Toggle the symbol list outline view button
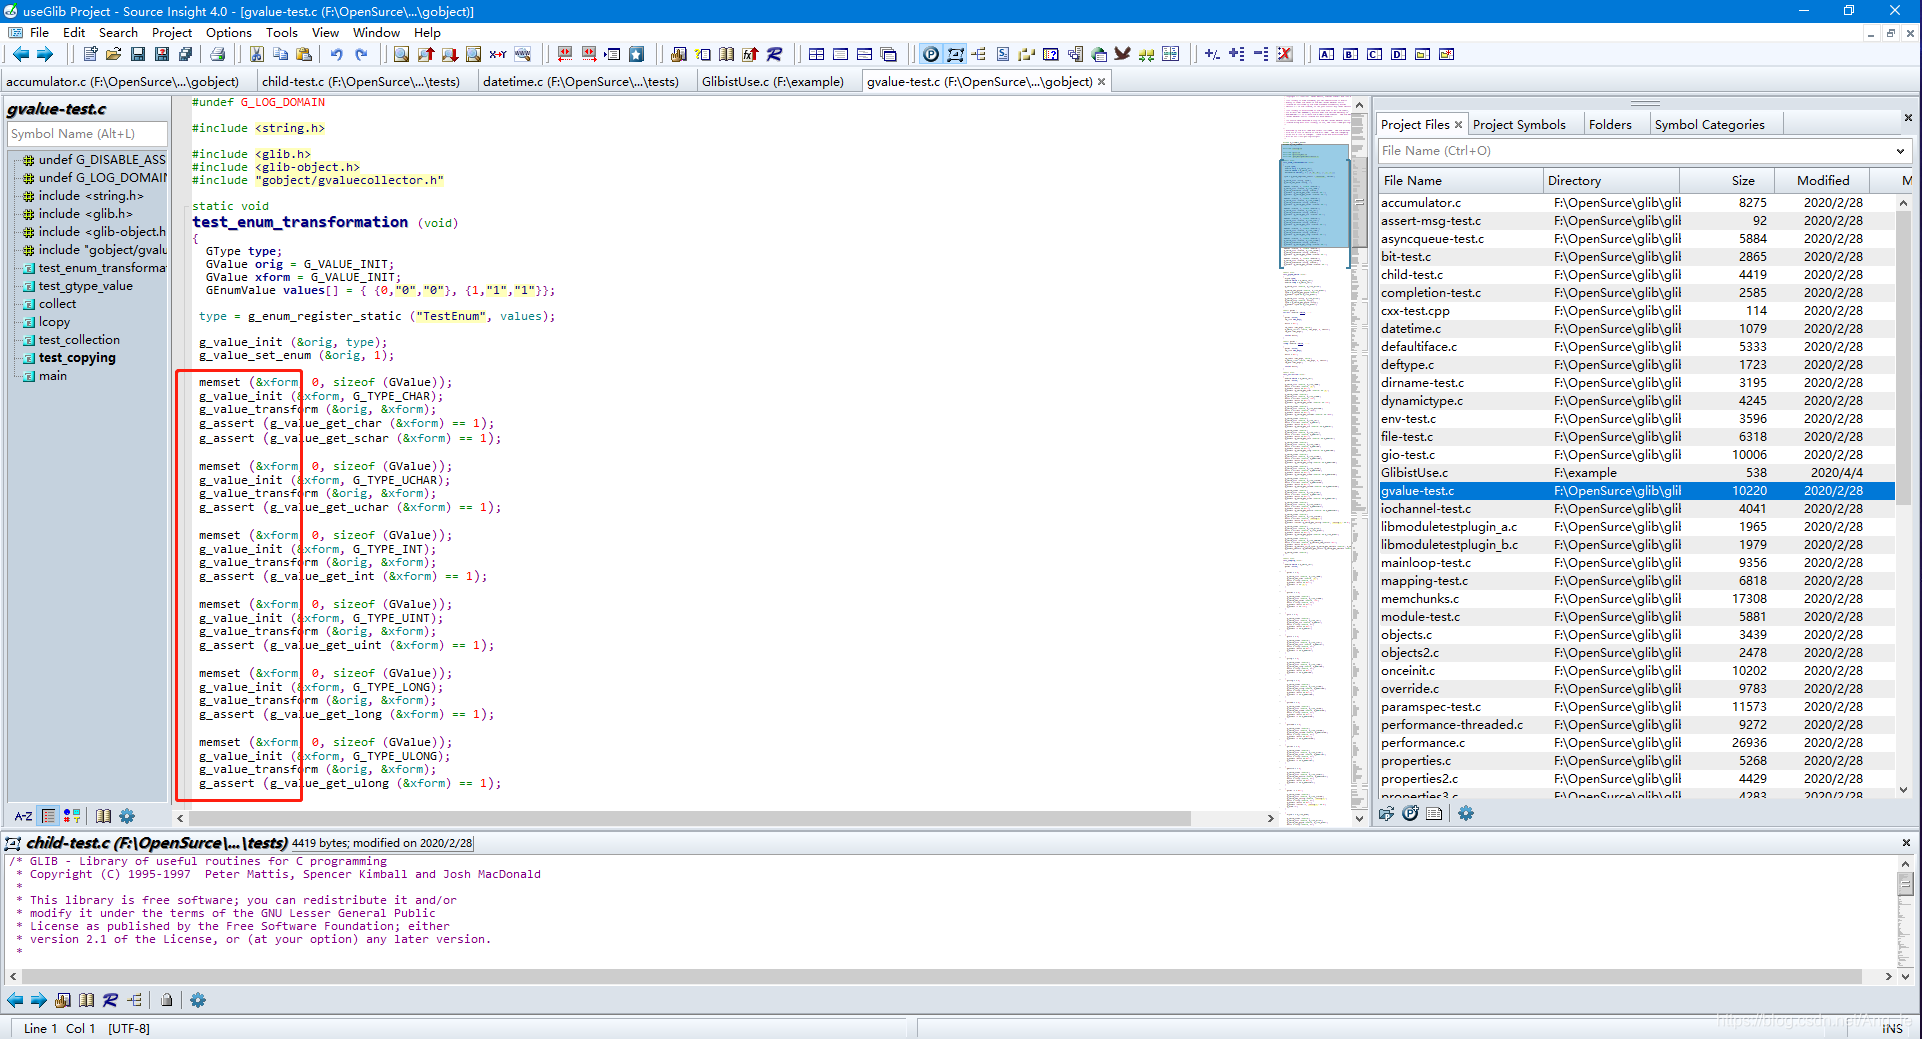Image resolution: width=1922 pixels, height=1039 pixels. pos(48,816)
